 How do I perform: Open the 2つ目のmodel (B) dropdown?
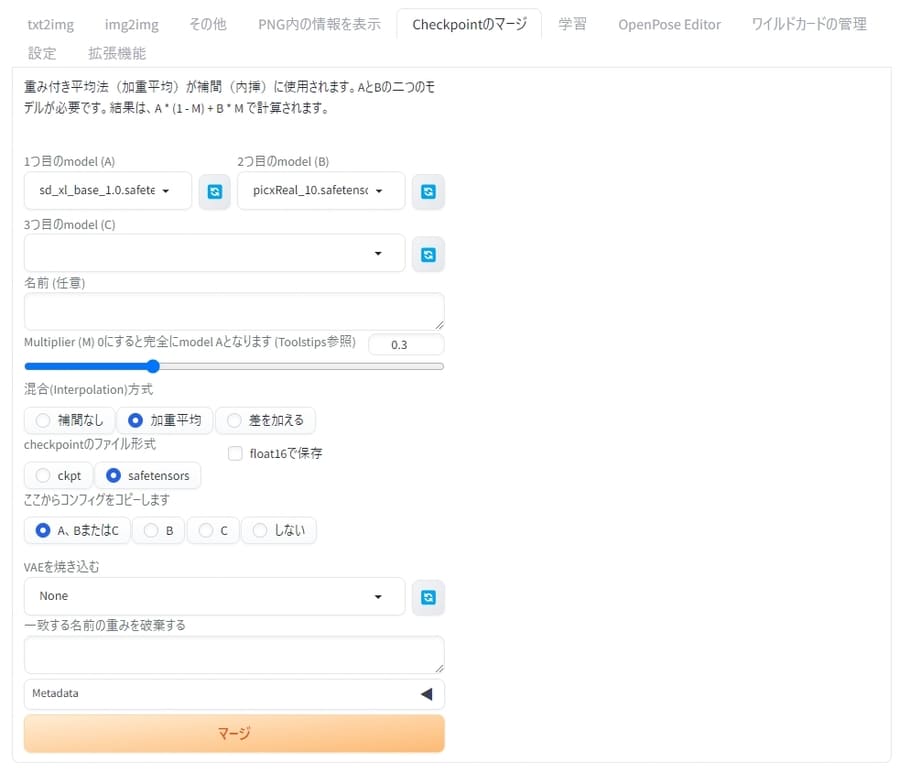tap(320, 191)
